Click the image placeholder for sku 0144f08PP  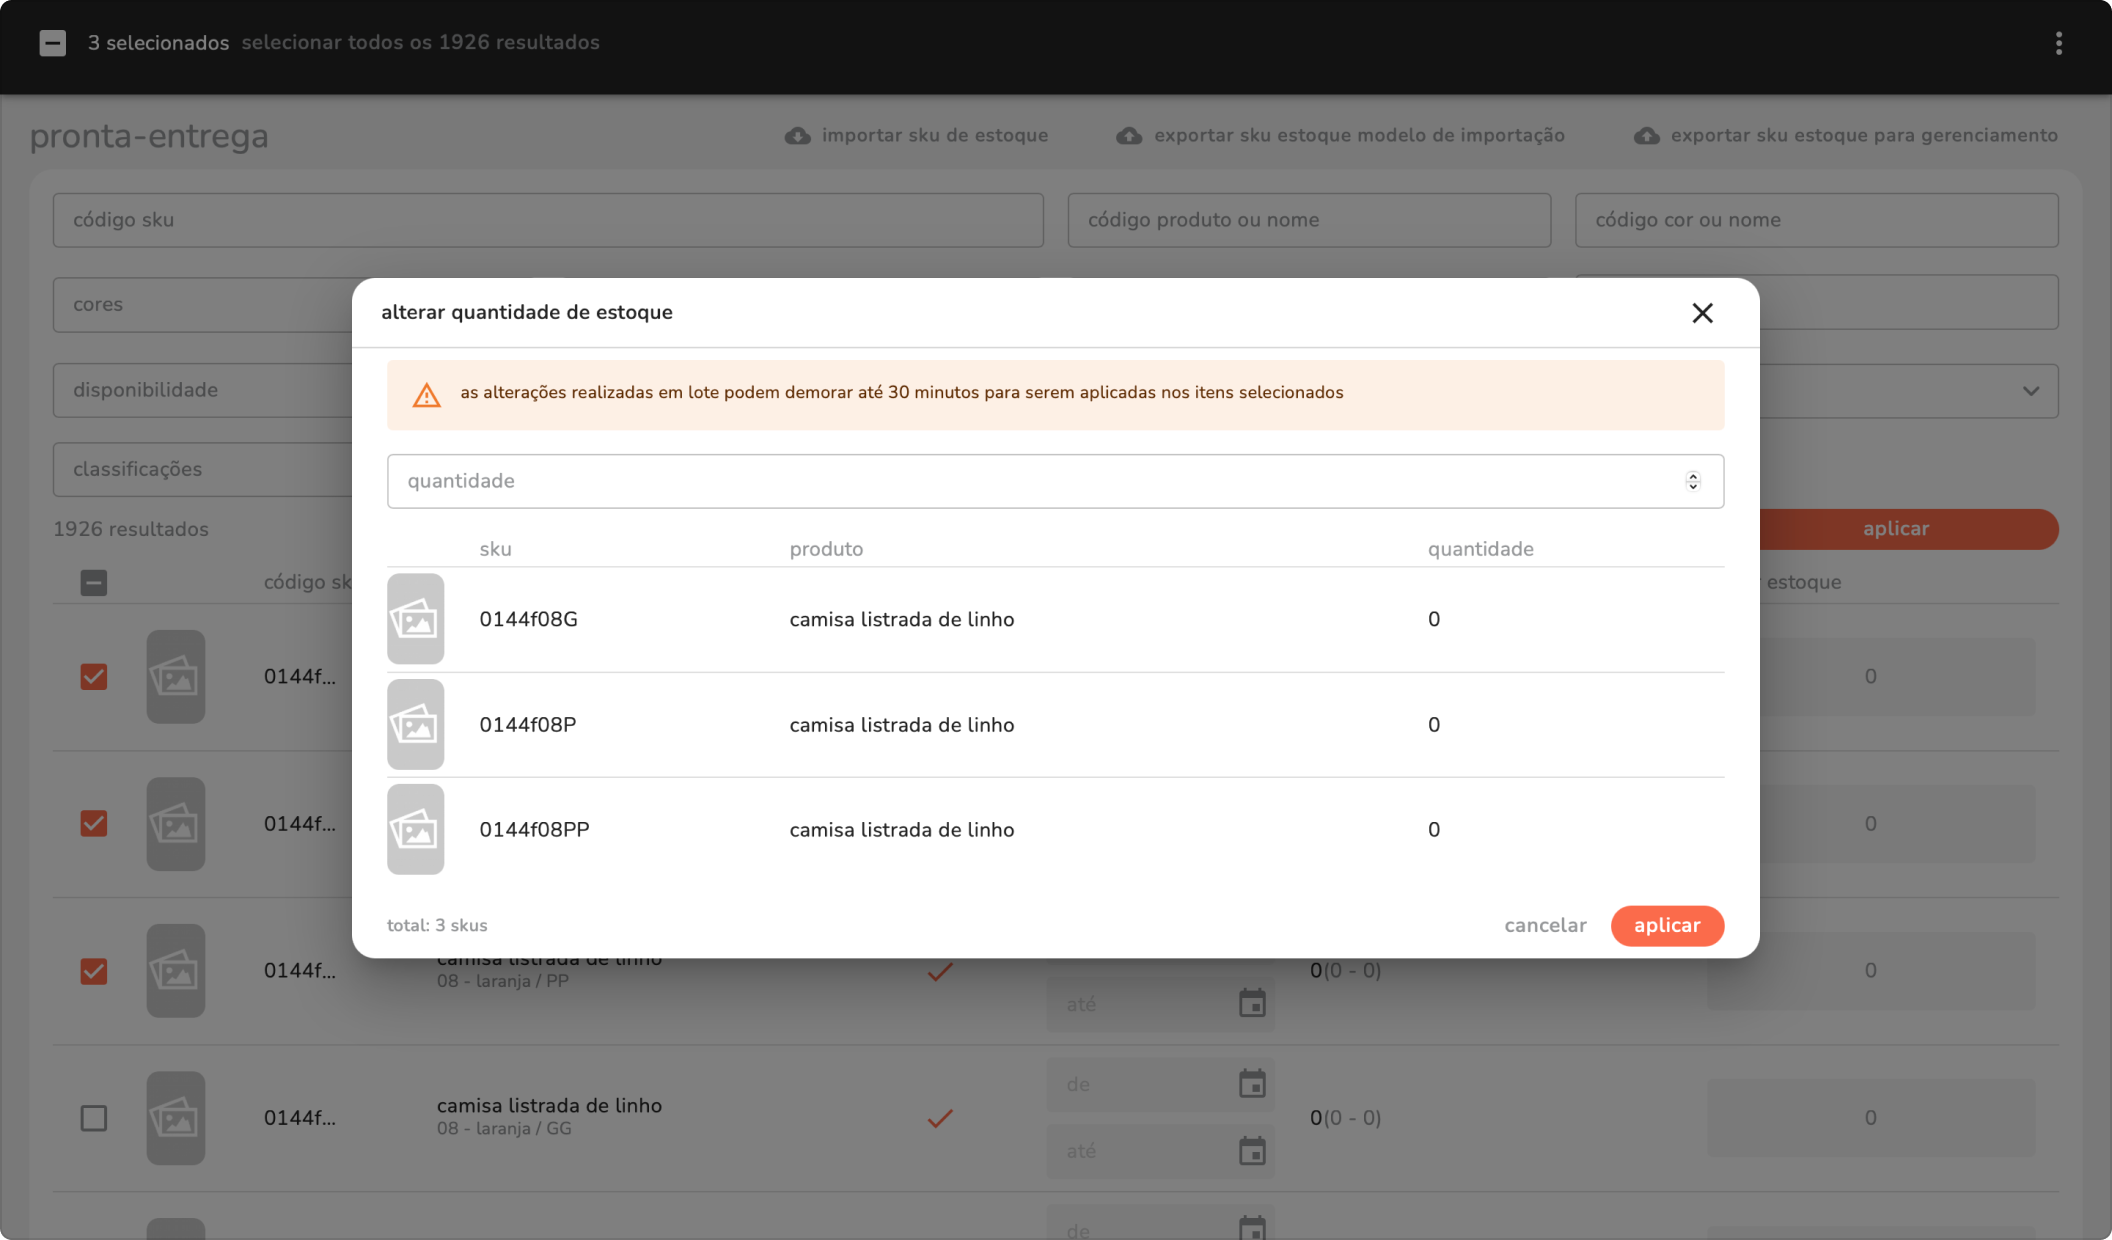tap(415, 830)
